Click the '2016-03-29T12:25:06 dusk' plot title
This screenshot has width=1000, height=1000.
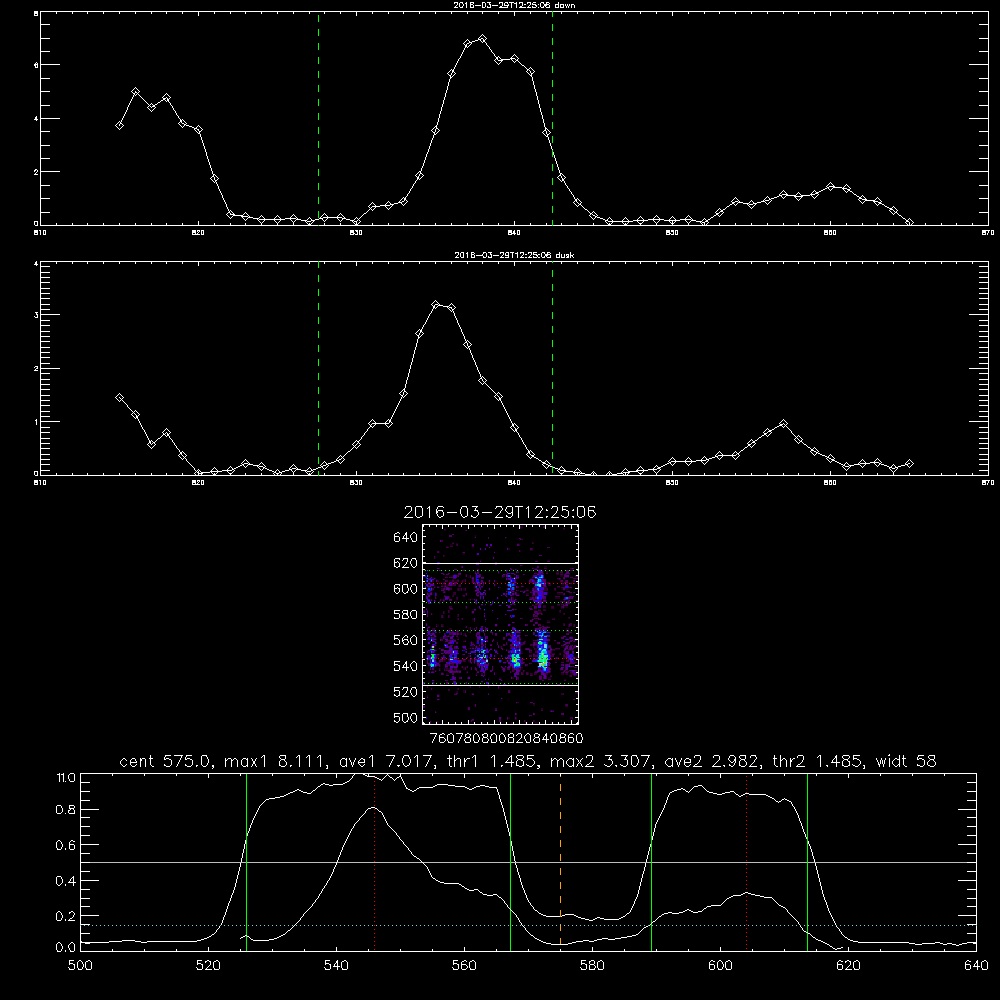click(x=514, y=255)
